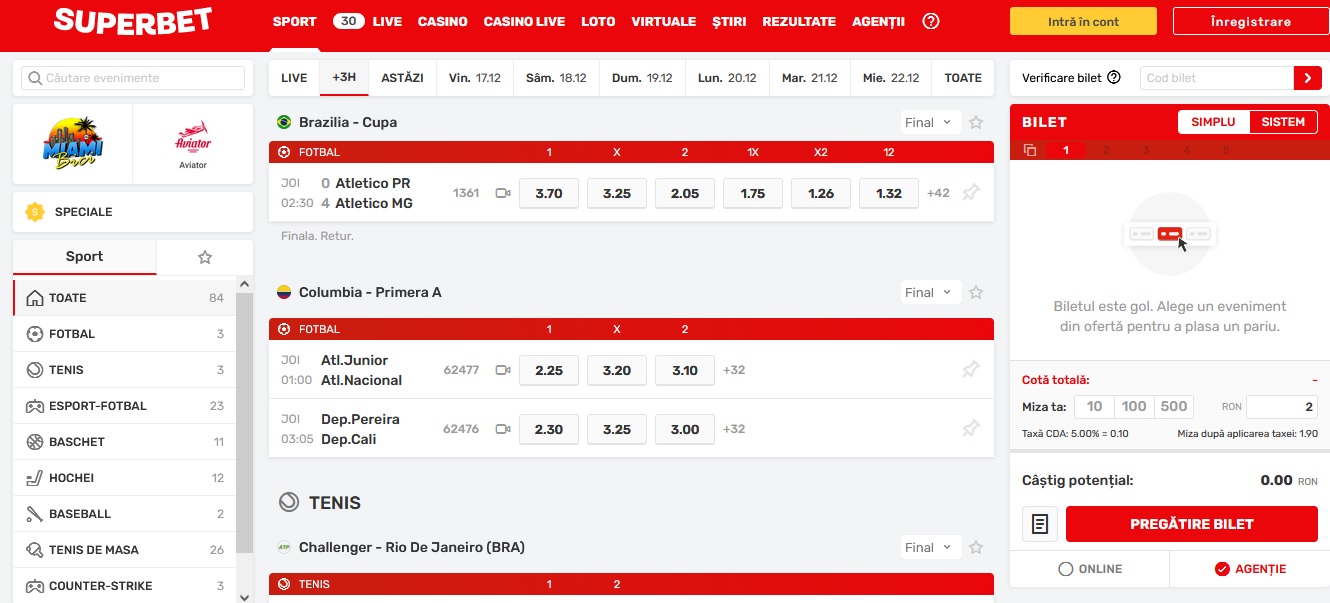This screenshot has width=1330, height=603.
Task: Go to the CASINO menu
Action: tap(443, 21)
